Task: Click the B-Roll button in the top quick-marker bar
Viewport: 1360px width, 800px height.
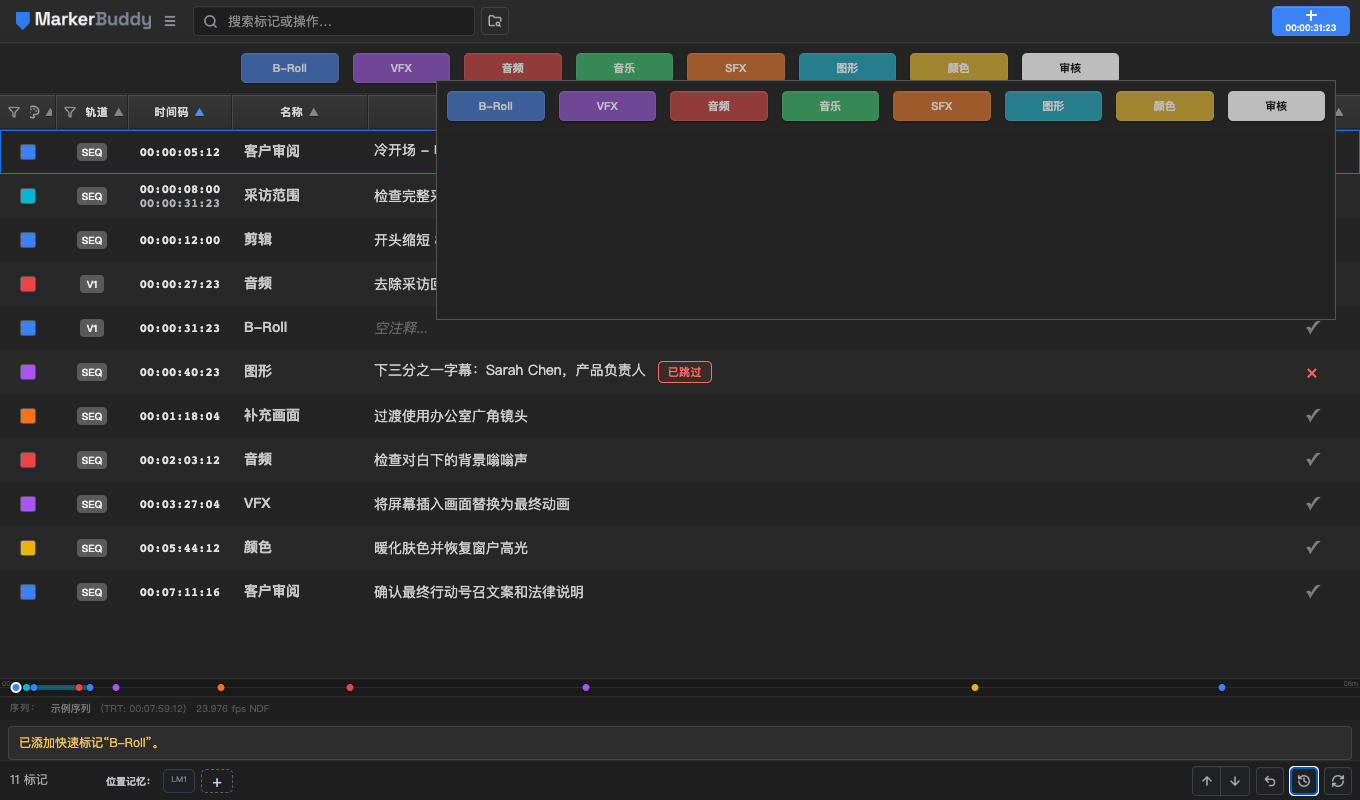Action: coord(290,68)
